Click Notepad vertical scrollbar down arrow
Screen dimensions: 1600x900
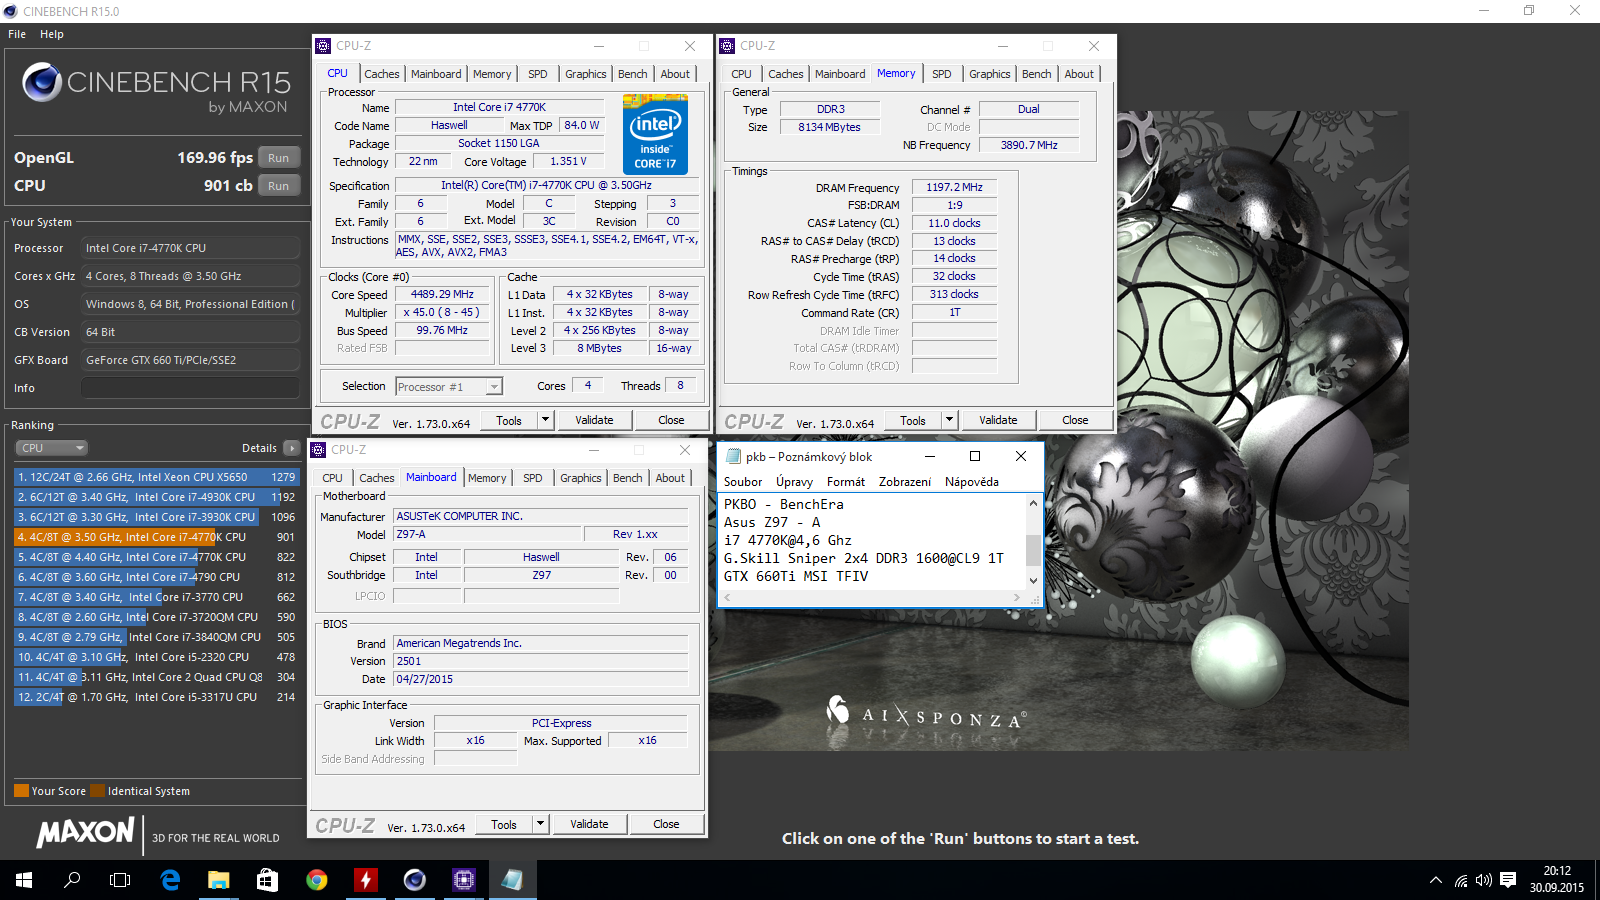(1033, 580)
